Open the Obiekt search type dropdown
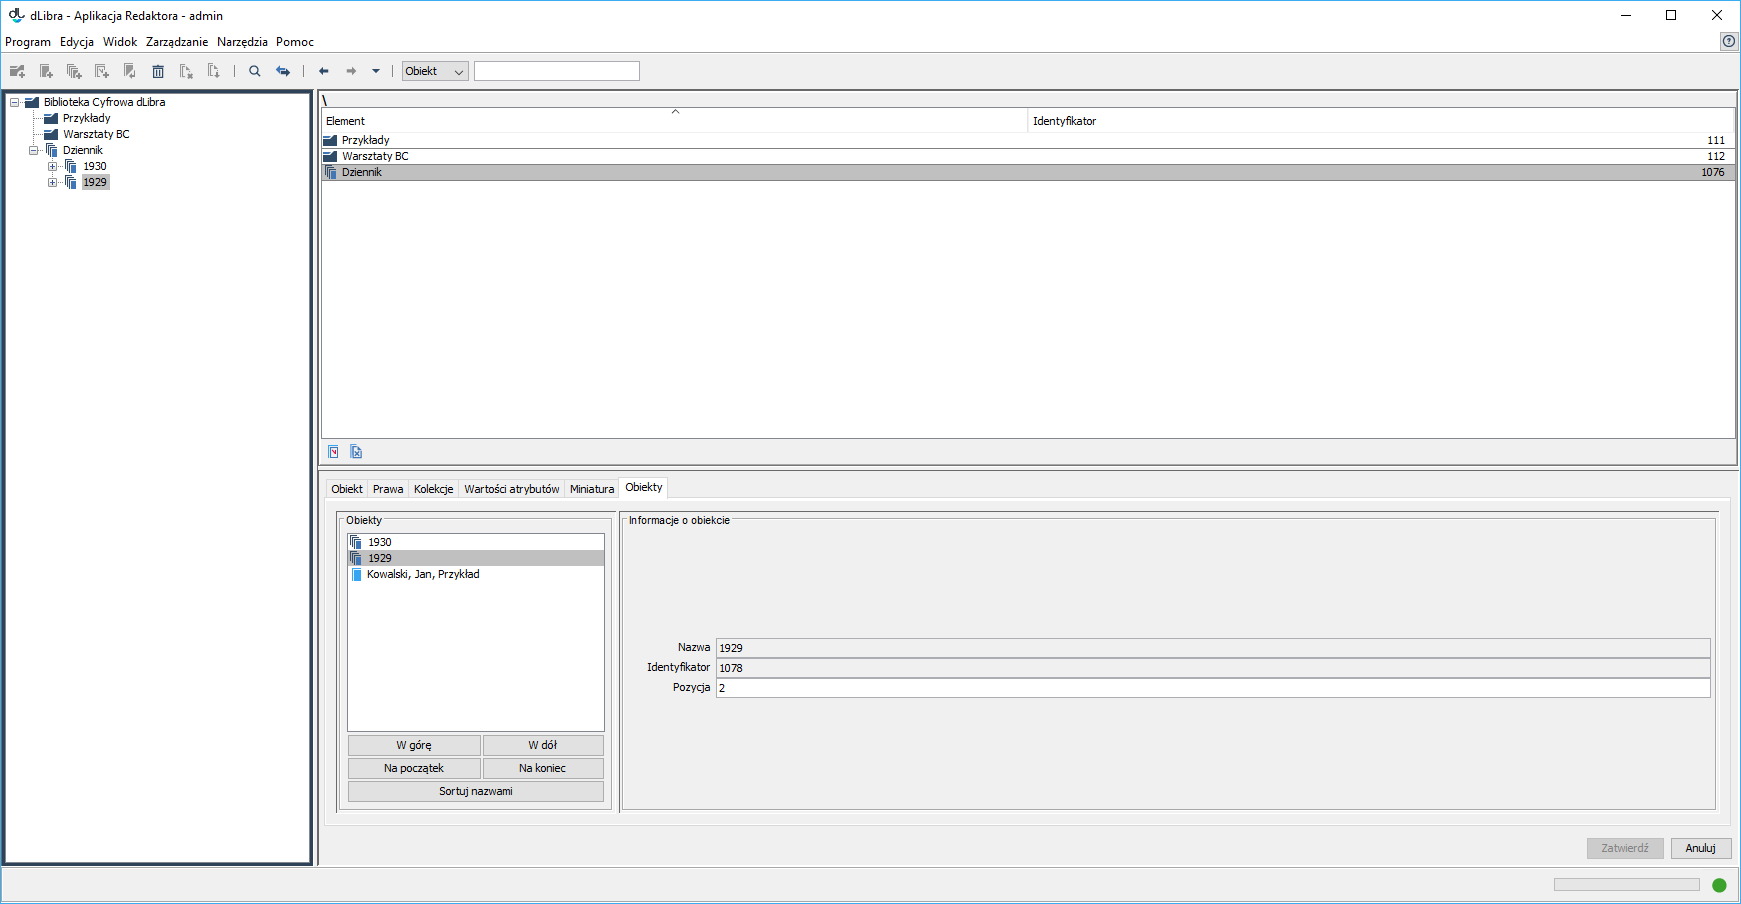Image resolution: width=1741 pixels, height=904 pixels. click(435, 71)
